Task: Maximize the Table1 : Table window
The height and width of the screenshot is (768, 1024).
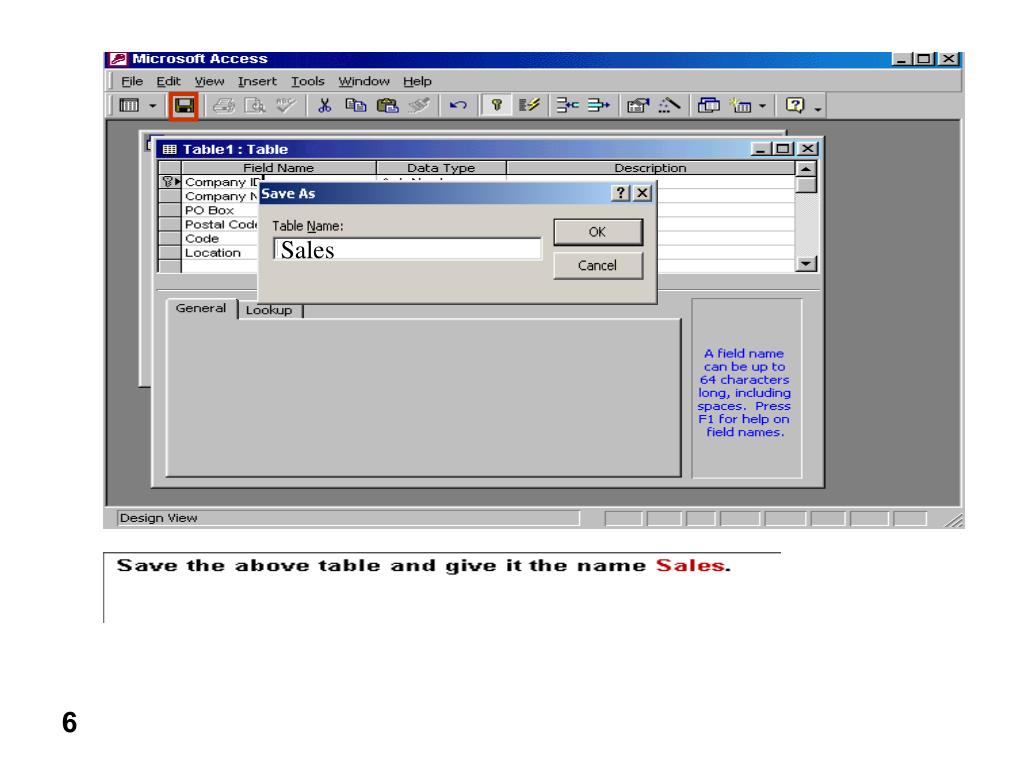Action: click(x=782, y=150)
